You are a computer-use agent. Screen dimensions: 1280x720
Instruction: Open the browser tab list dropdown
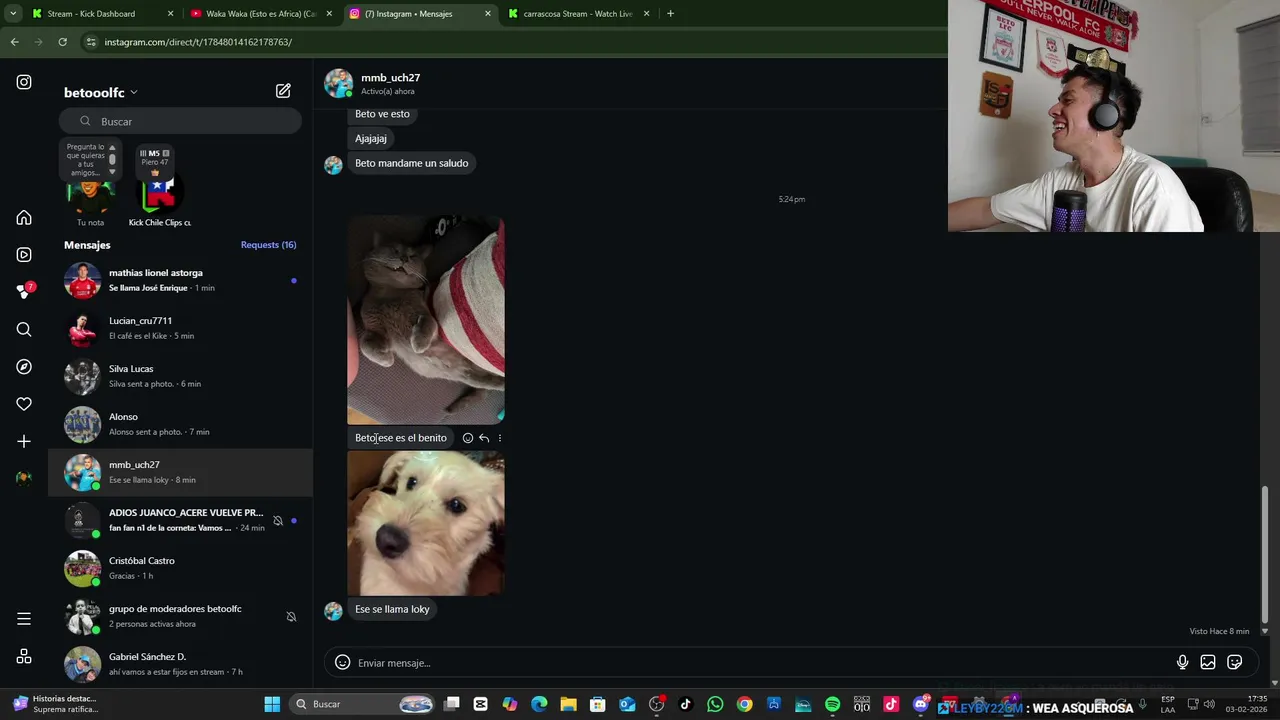tap(13, 14)
